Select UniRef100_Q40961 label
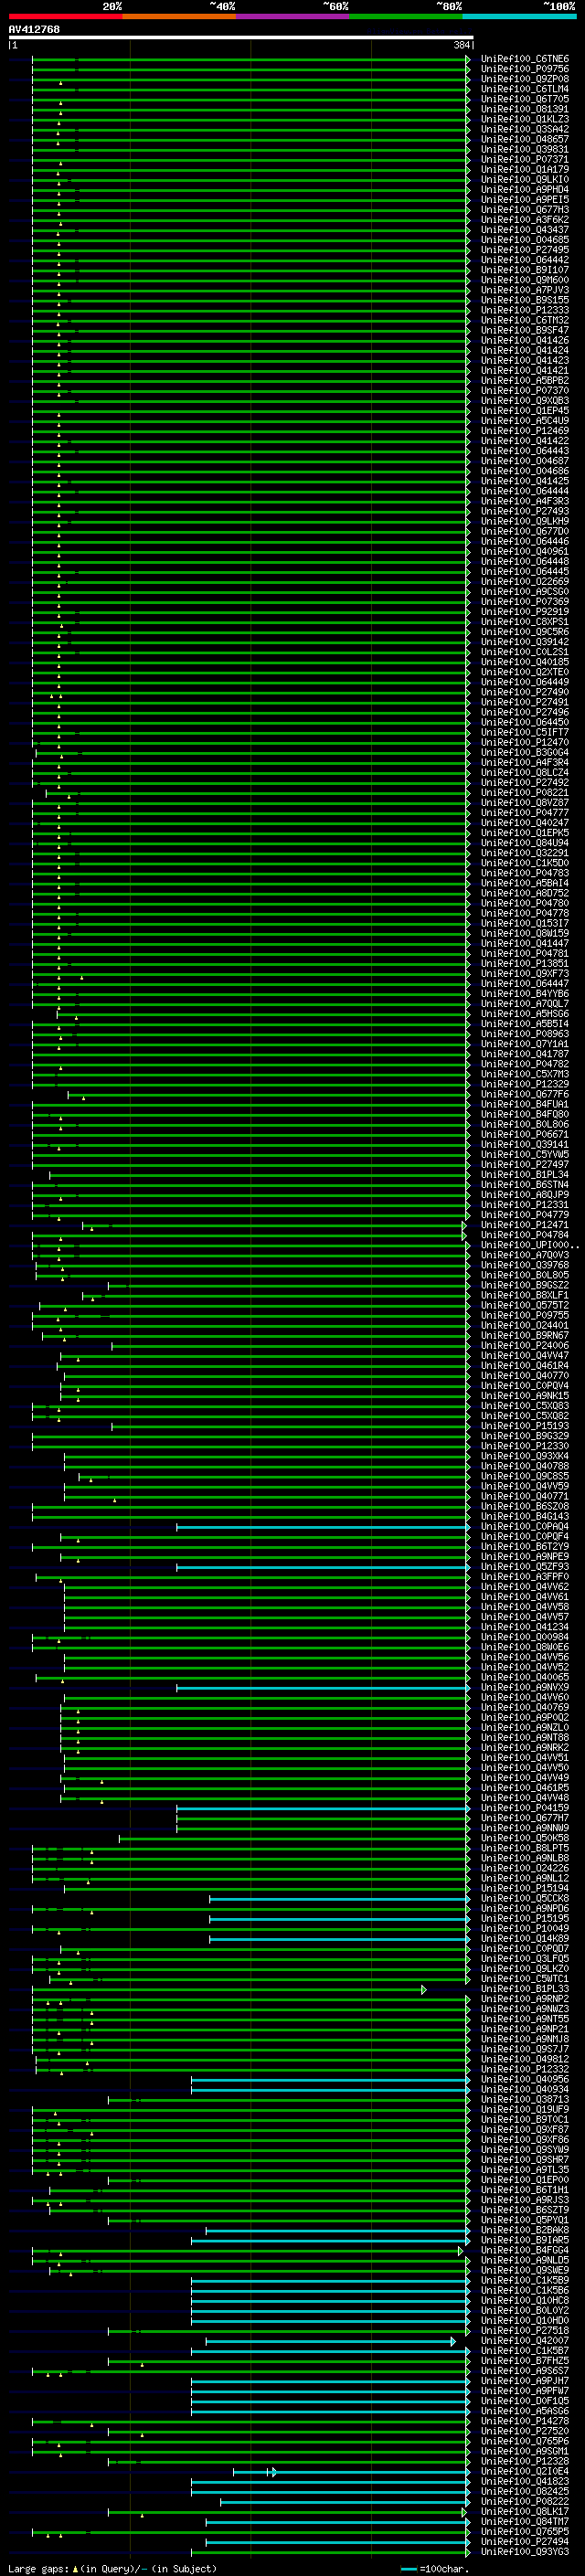585x2576 pixels. click(525, 551)
